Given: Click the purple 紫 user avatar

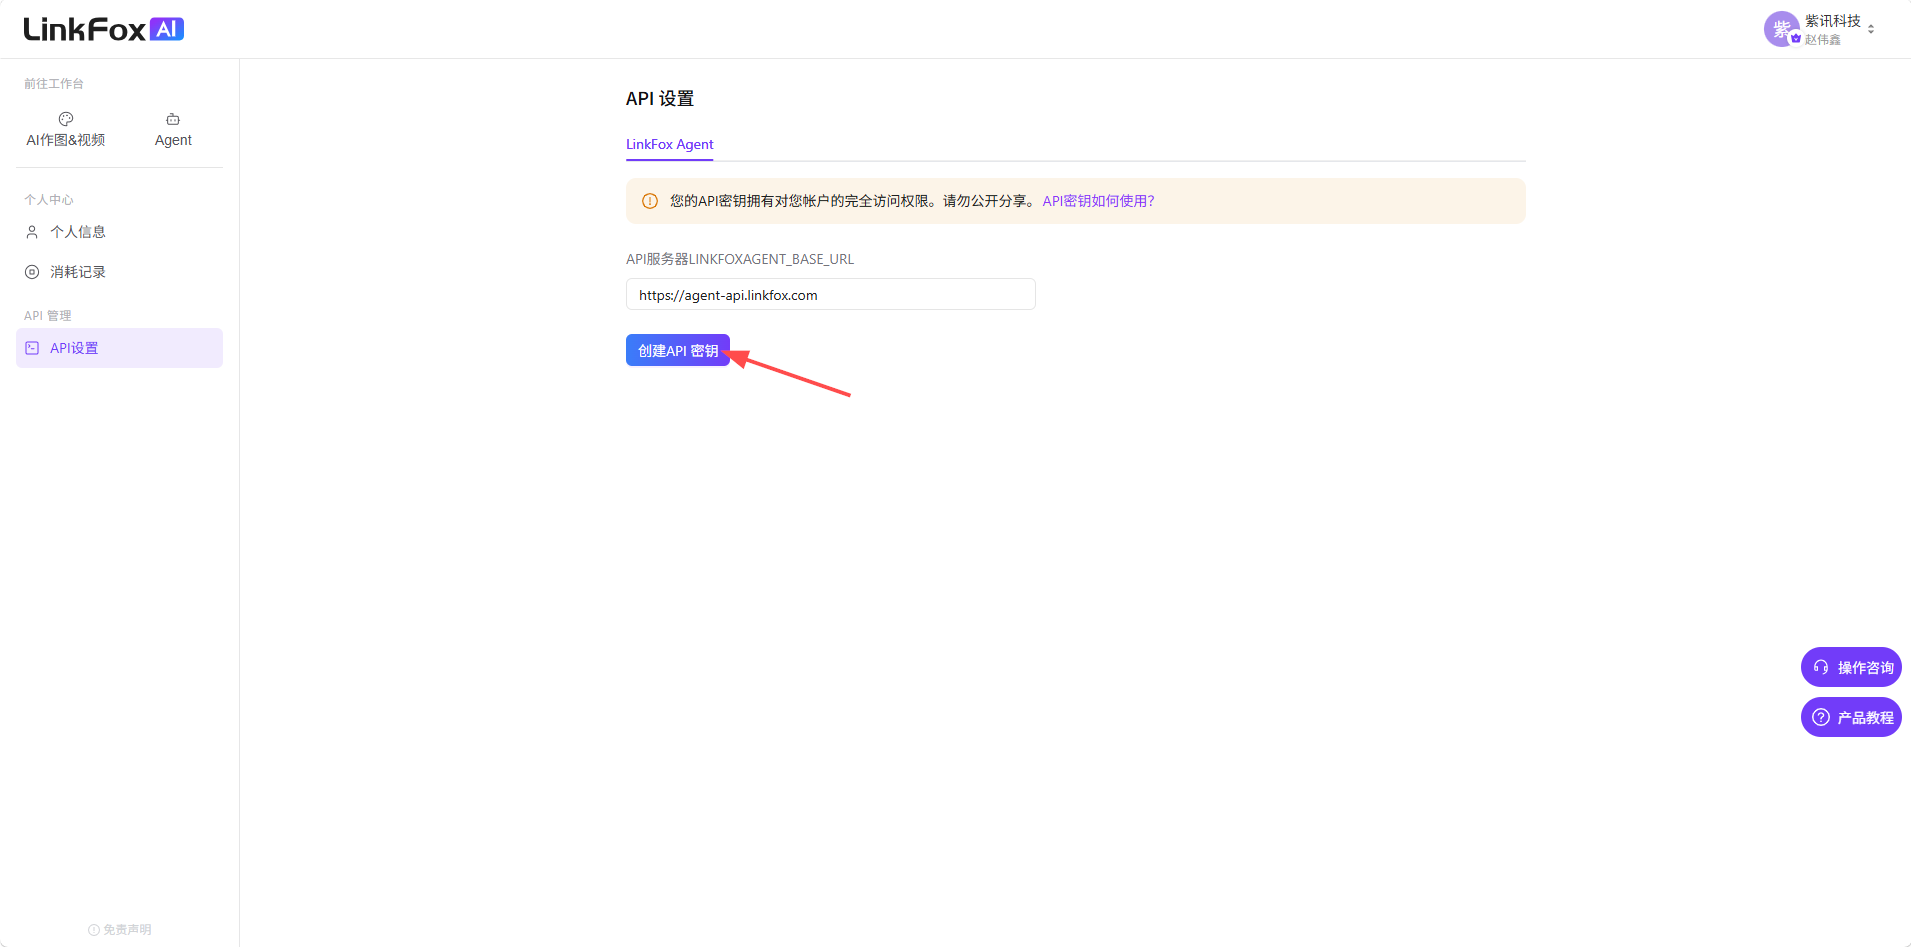Looking at the screenshot, I should (1782, 29).
